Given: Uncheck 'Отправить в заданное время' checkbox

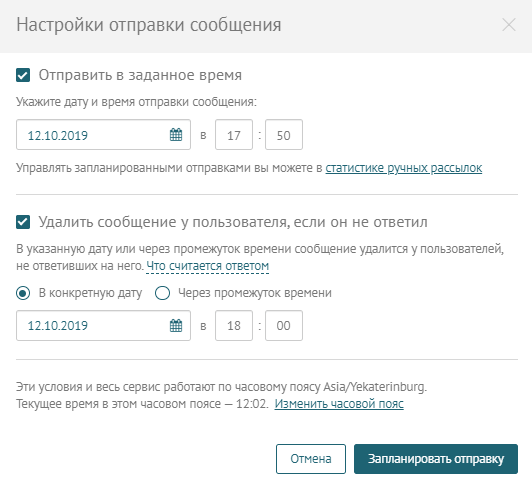Looking at the screenshot, I should pyautogui.click(x=23, y=75).
